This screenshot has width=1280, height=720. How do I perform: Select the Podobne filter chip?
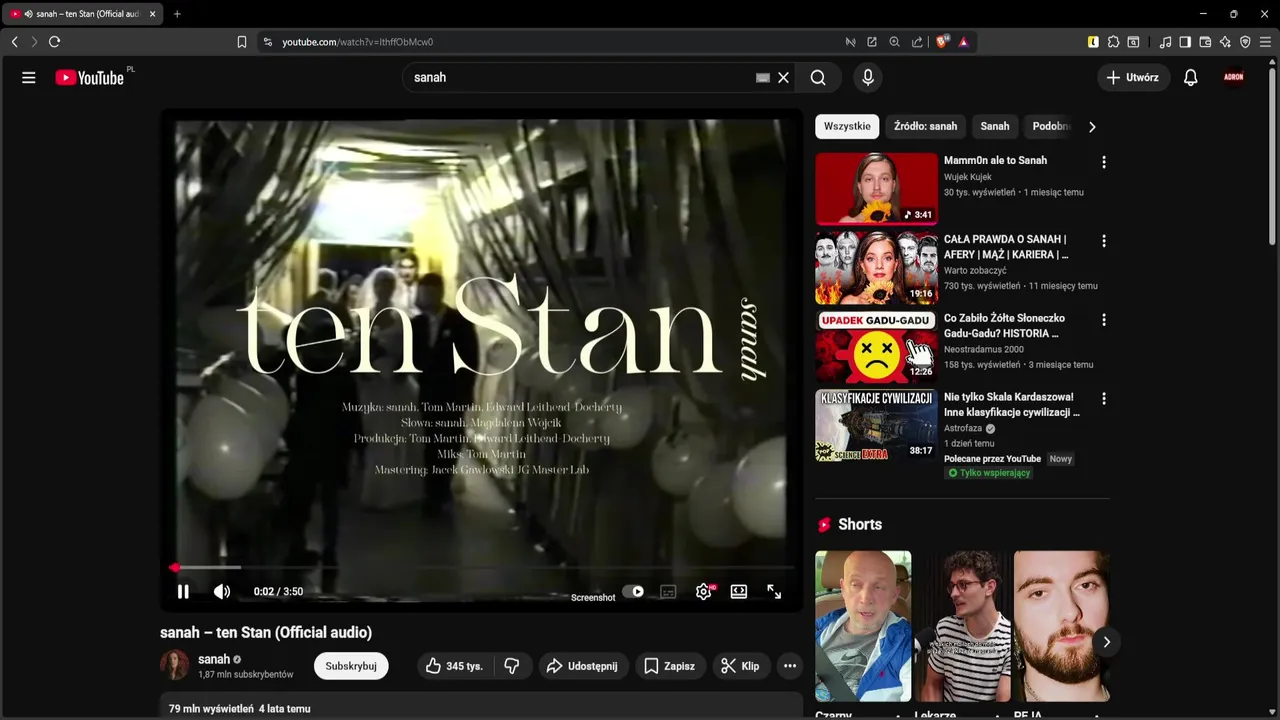[x=1050, y=127]
